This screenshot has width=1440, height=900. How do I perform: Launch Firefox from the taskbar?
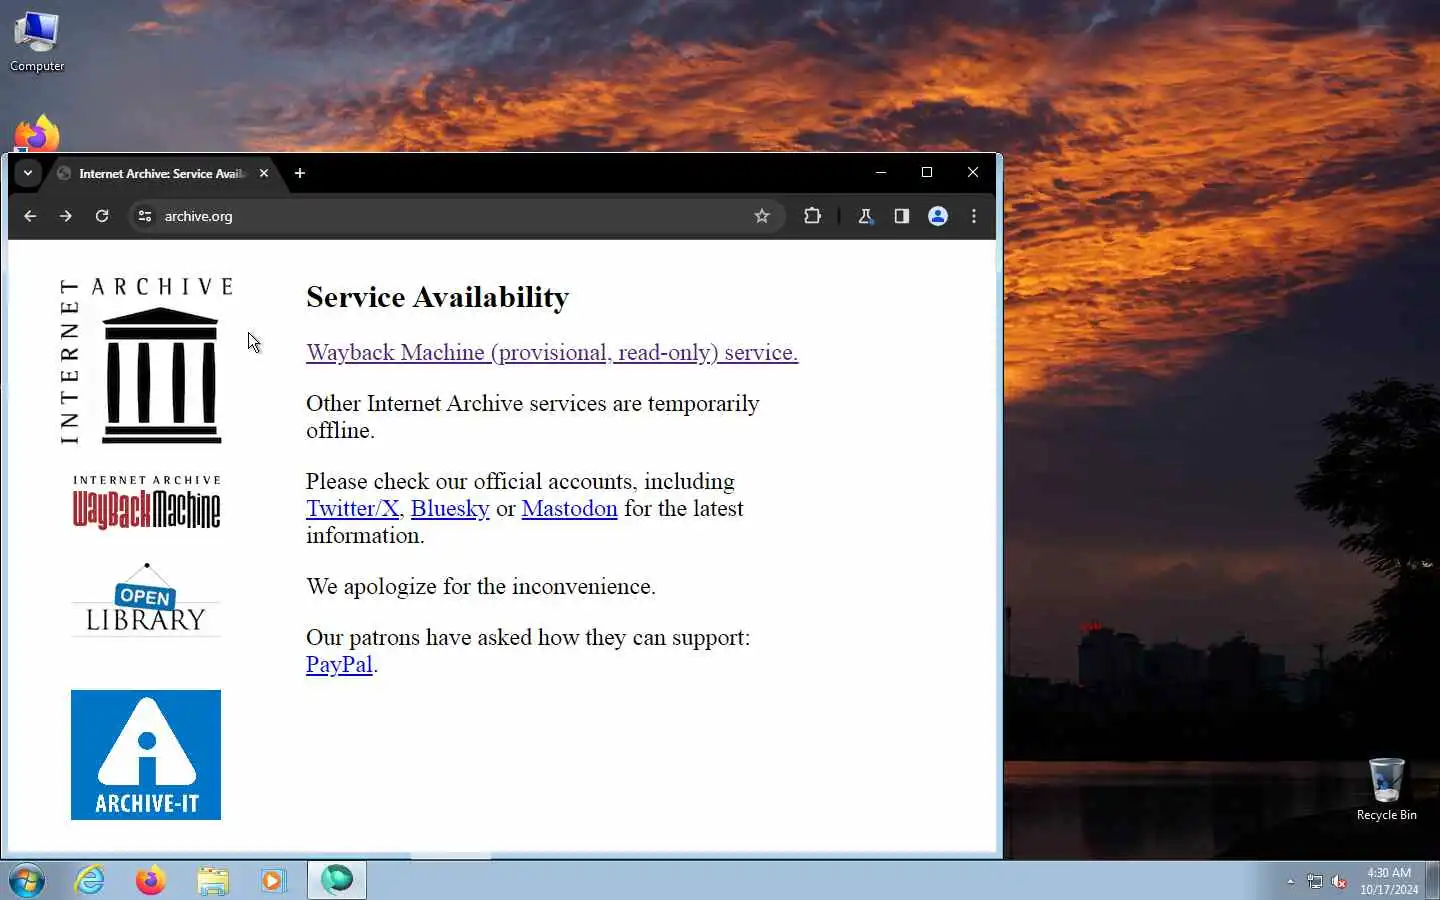pyautogui.click(x=151, y=880)
